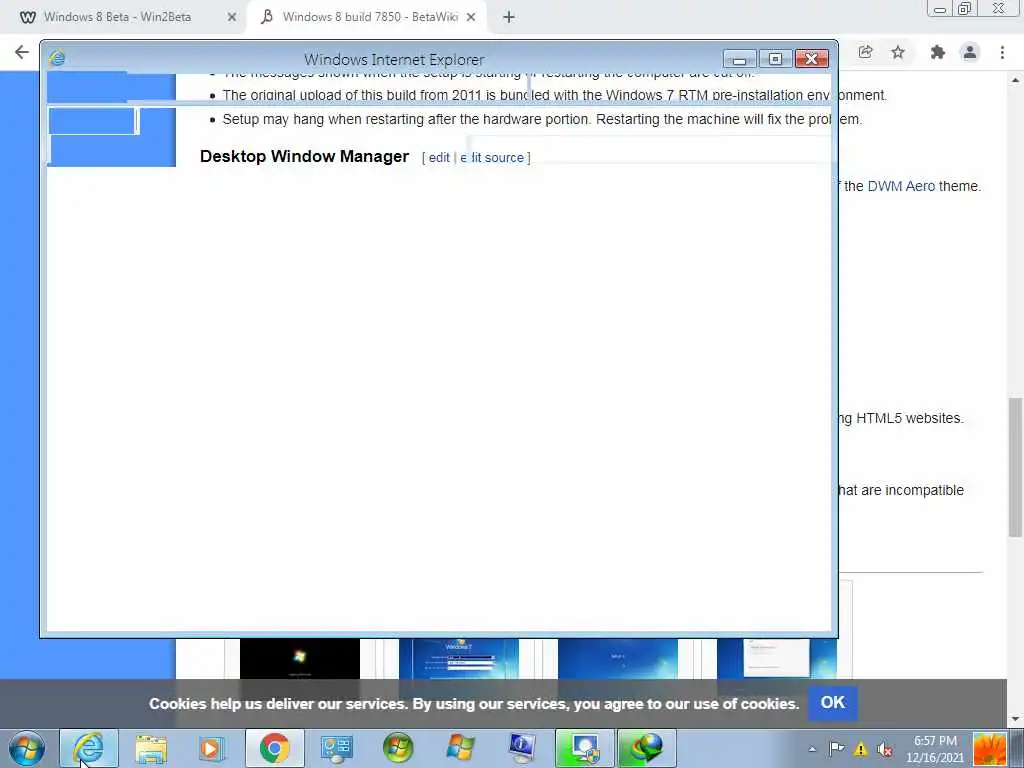
Task: Click the text 'HTML5 websites.'
Action: (x=910, y=418)
